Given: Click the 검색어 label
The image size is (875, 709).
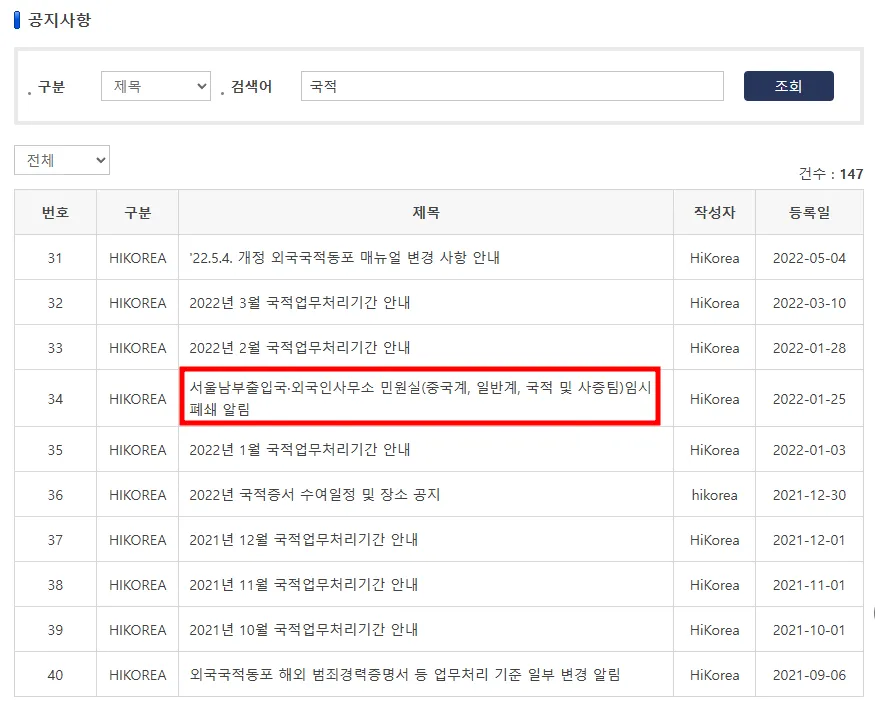Looking at the screenshot, I should click(x=251, y=86).
